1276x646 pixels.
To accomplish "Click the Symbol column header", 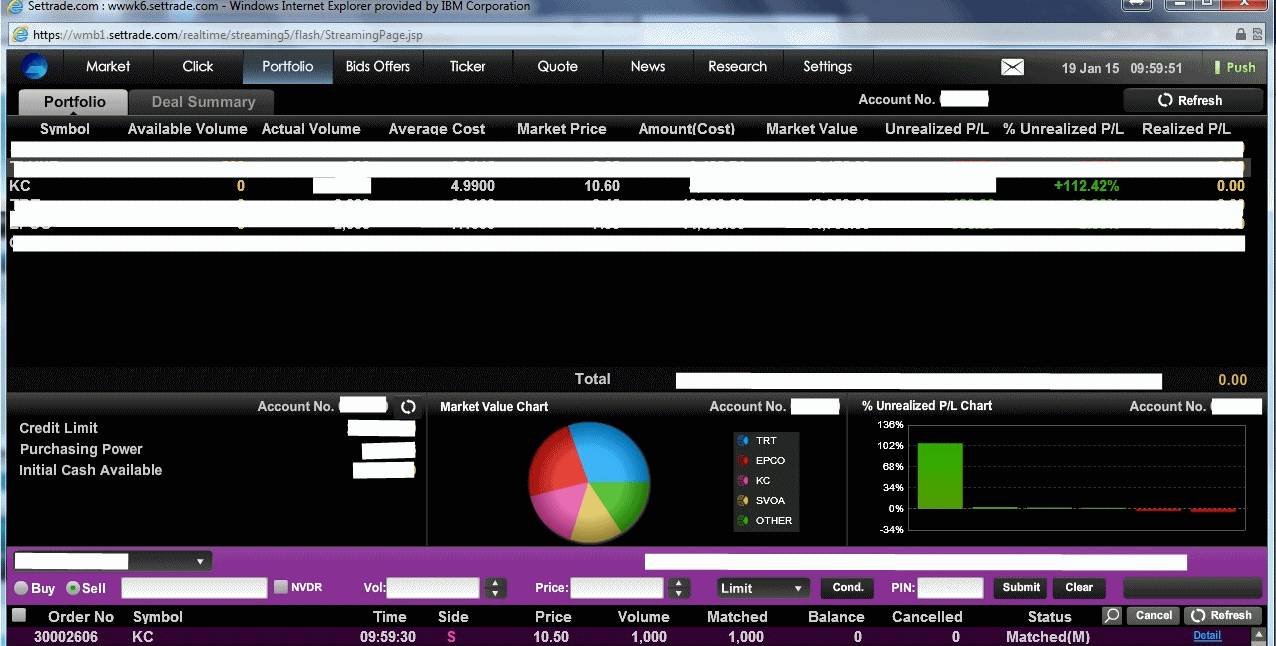I will coord(65,129).
